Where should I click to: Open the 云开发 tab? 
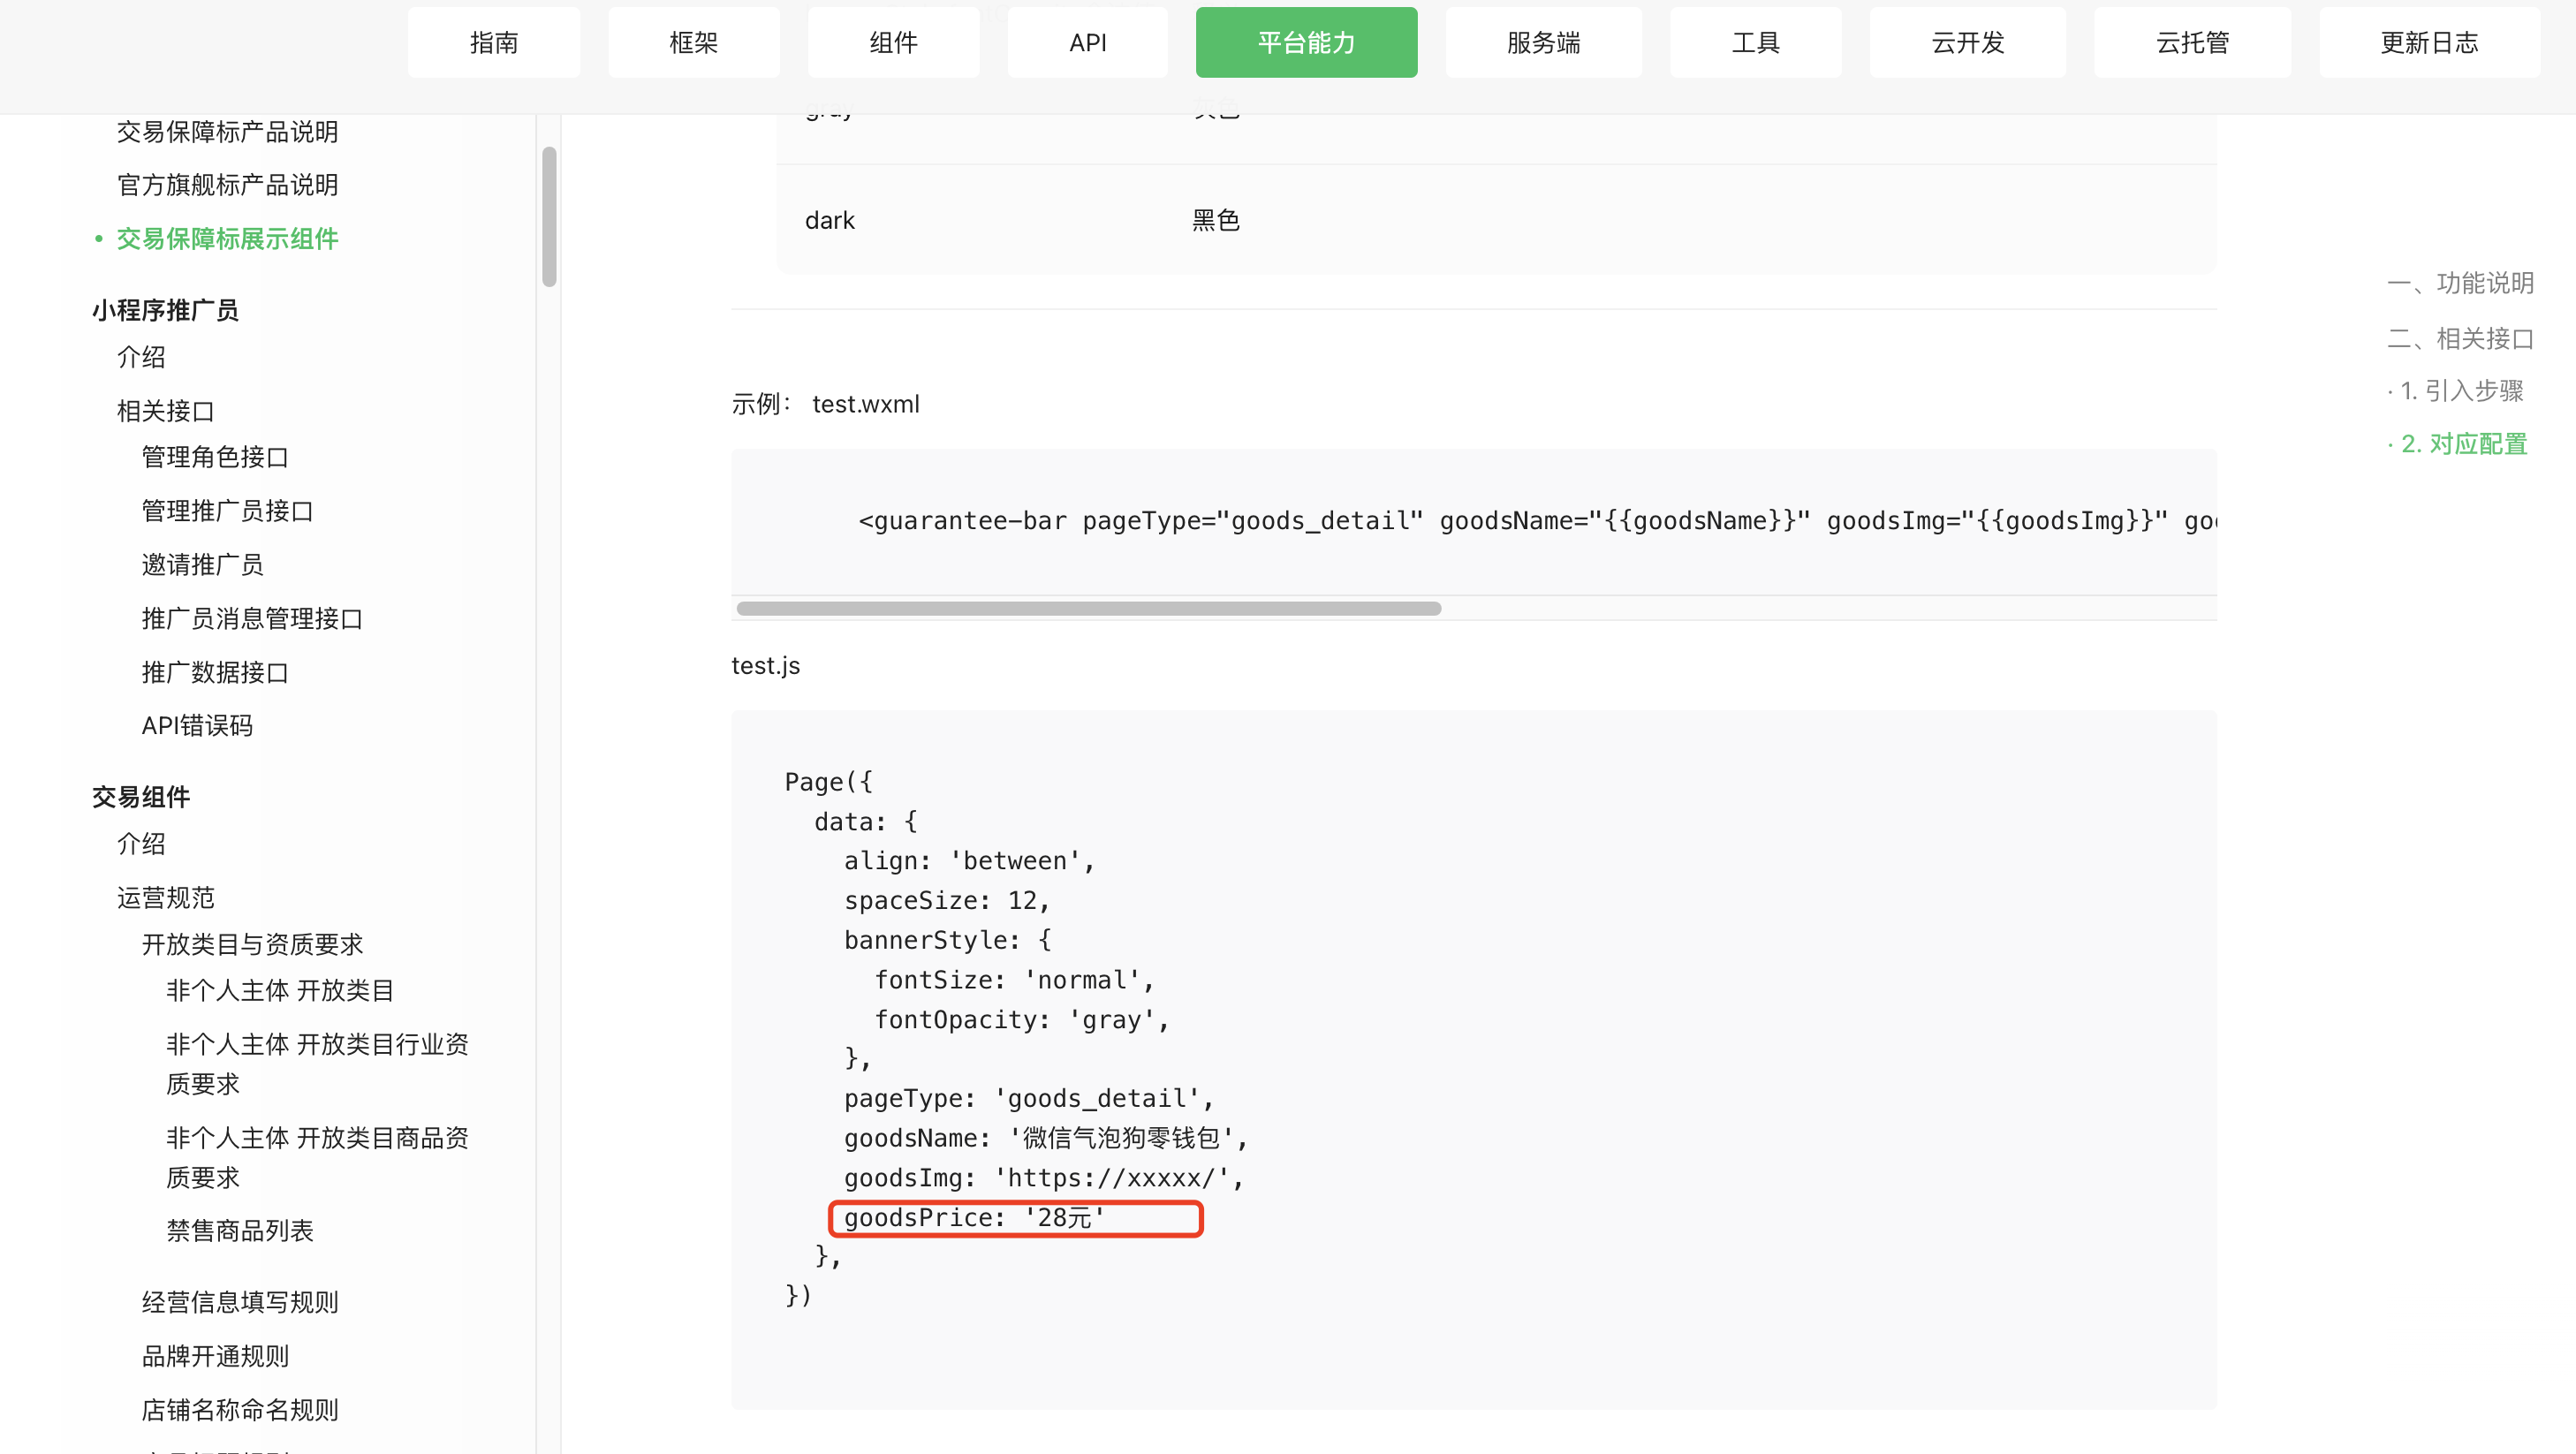pos(1967,42)
